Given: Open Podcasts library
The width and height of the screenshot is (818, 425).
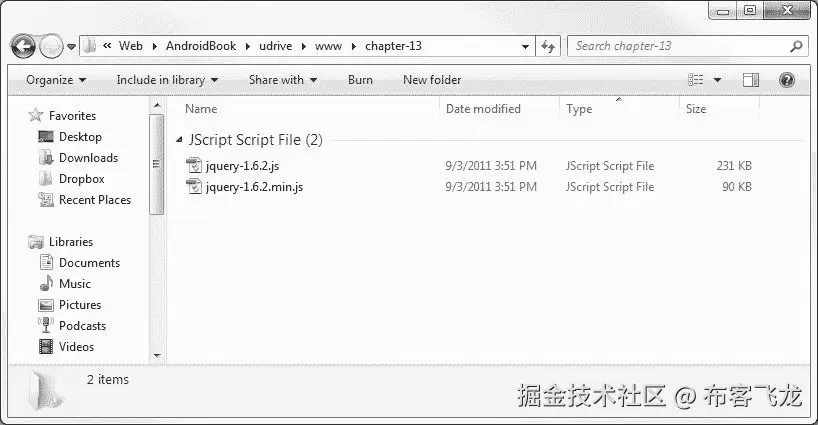Looking at the screenshot, I should point(82,326).
